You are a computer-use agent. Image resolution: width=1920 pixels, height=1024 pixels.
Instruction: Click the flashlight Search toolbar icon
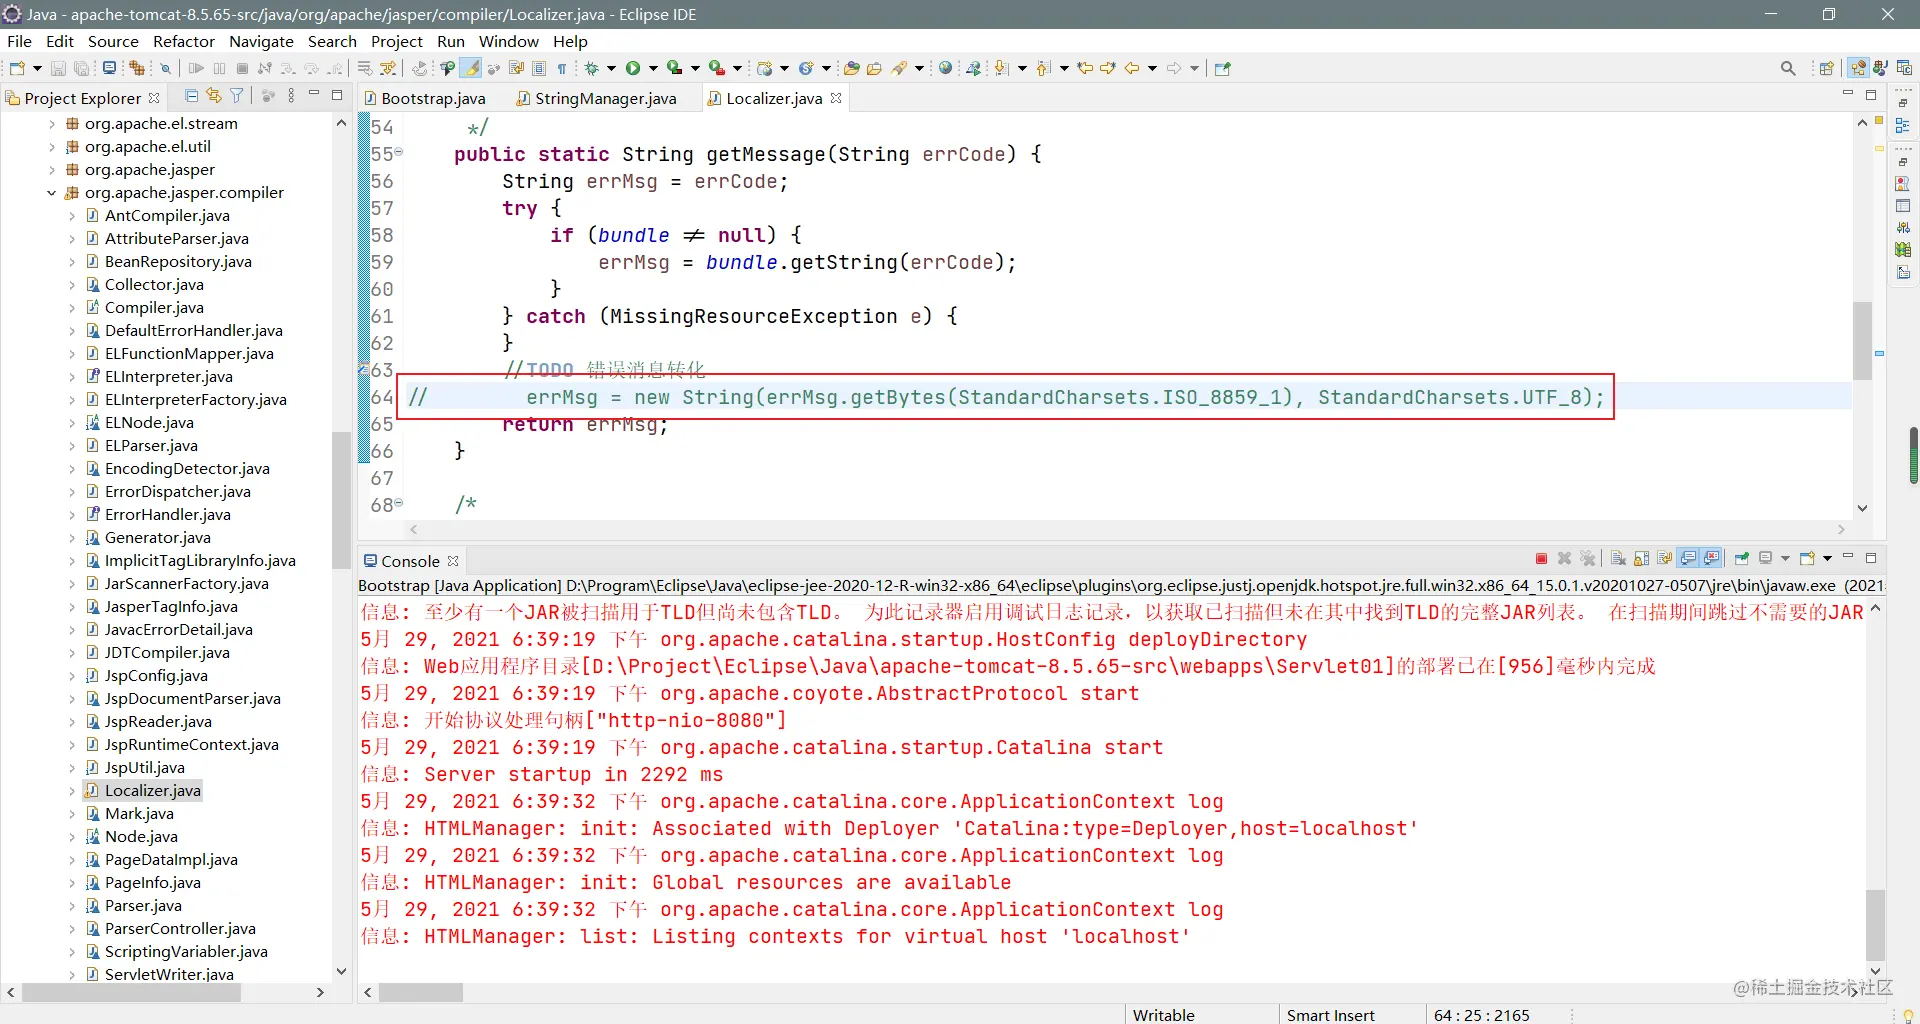(x=899, y=68)
